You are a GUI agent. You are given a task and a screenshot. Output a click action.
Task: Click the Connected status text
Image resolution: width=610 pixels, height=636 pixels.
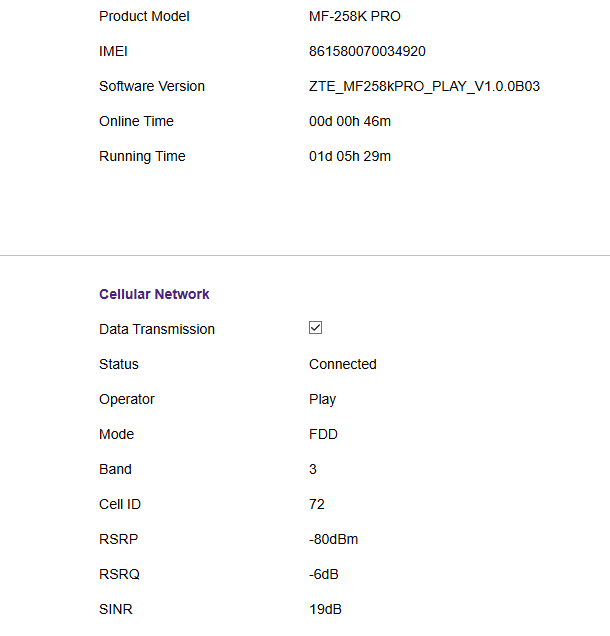point(343,364)
